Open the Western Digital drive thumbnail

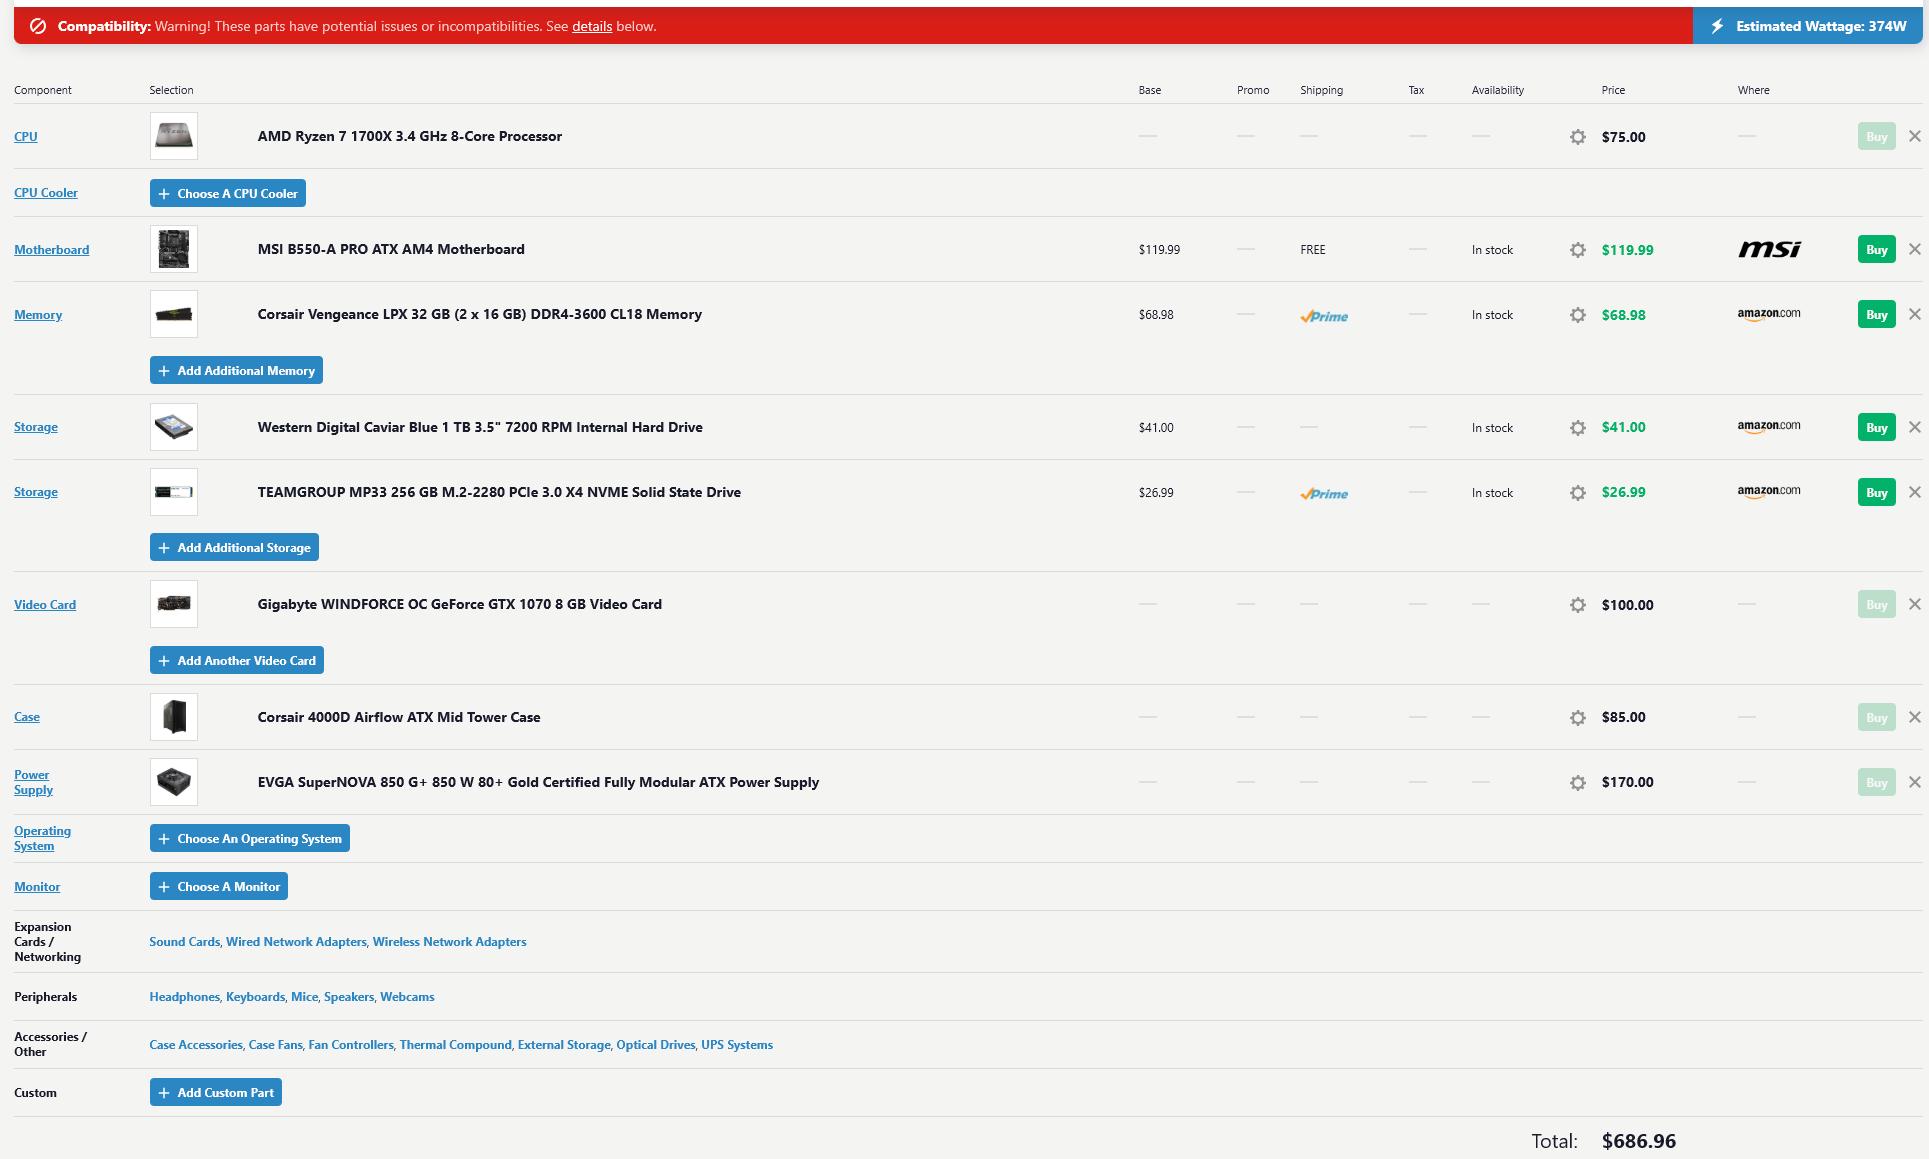click(x=174, y=427)
